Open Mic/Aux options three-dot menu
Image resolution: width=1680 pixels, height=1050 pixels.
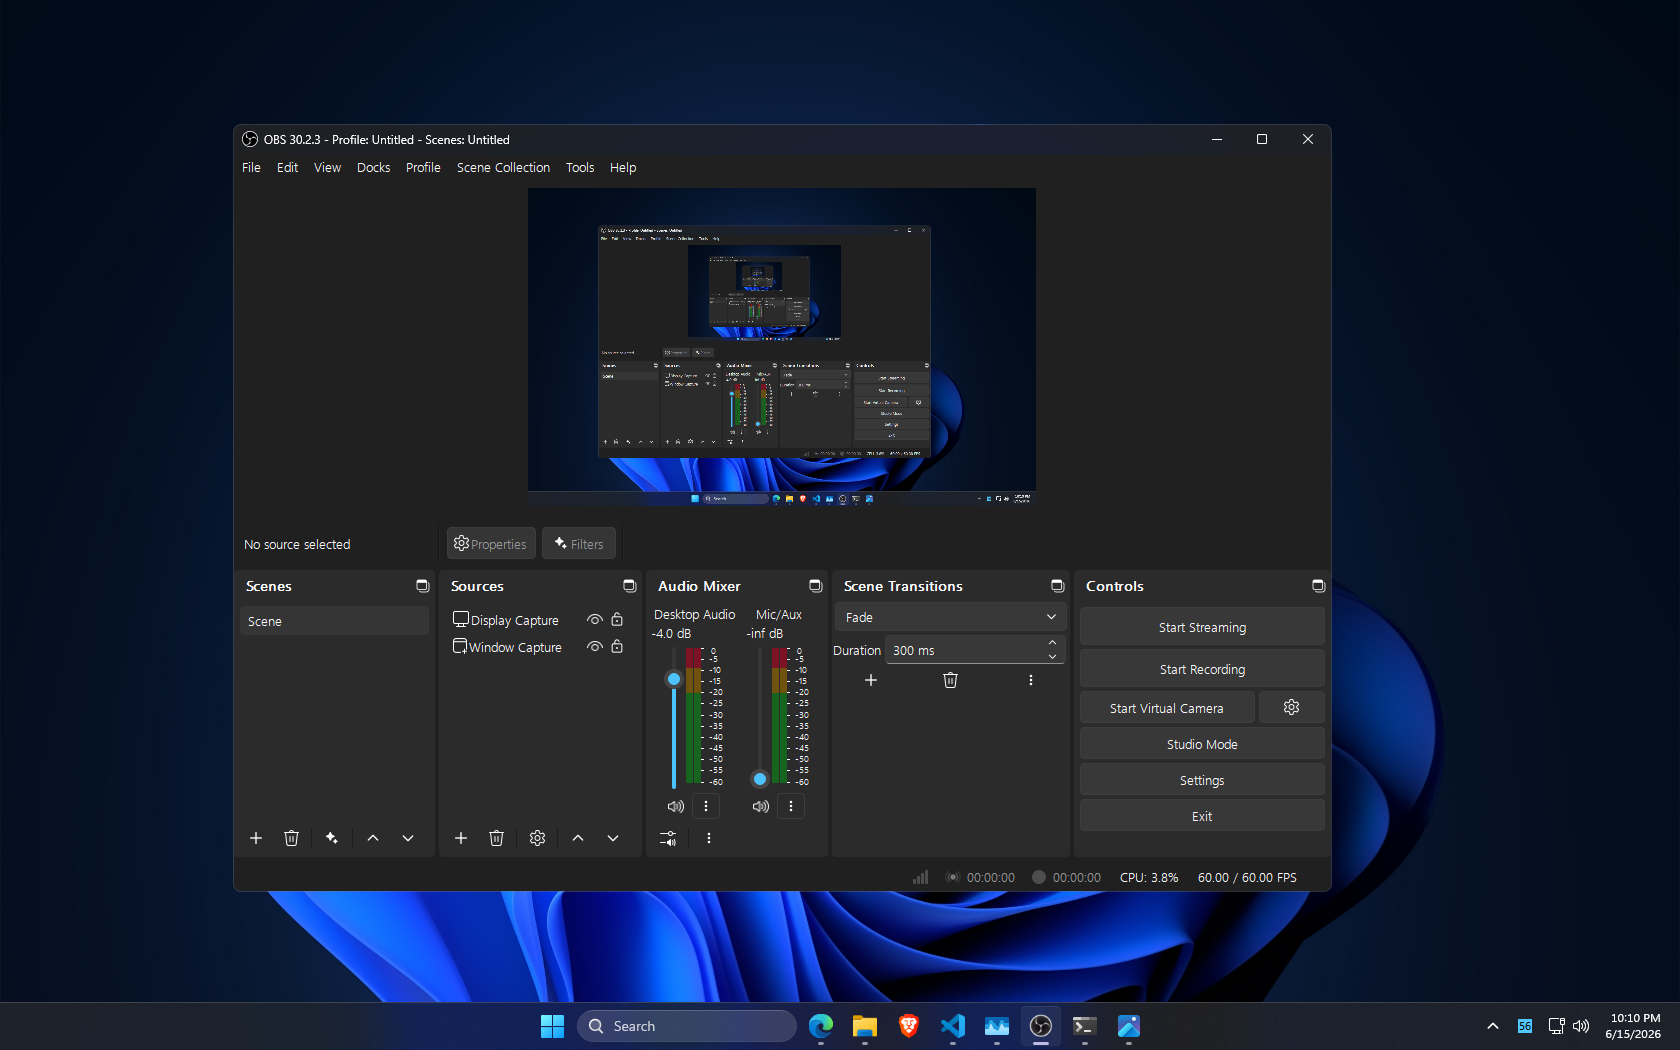pos(791,806)
